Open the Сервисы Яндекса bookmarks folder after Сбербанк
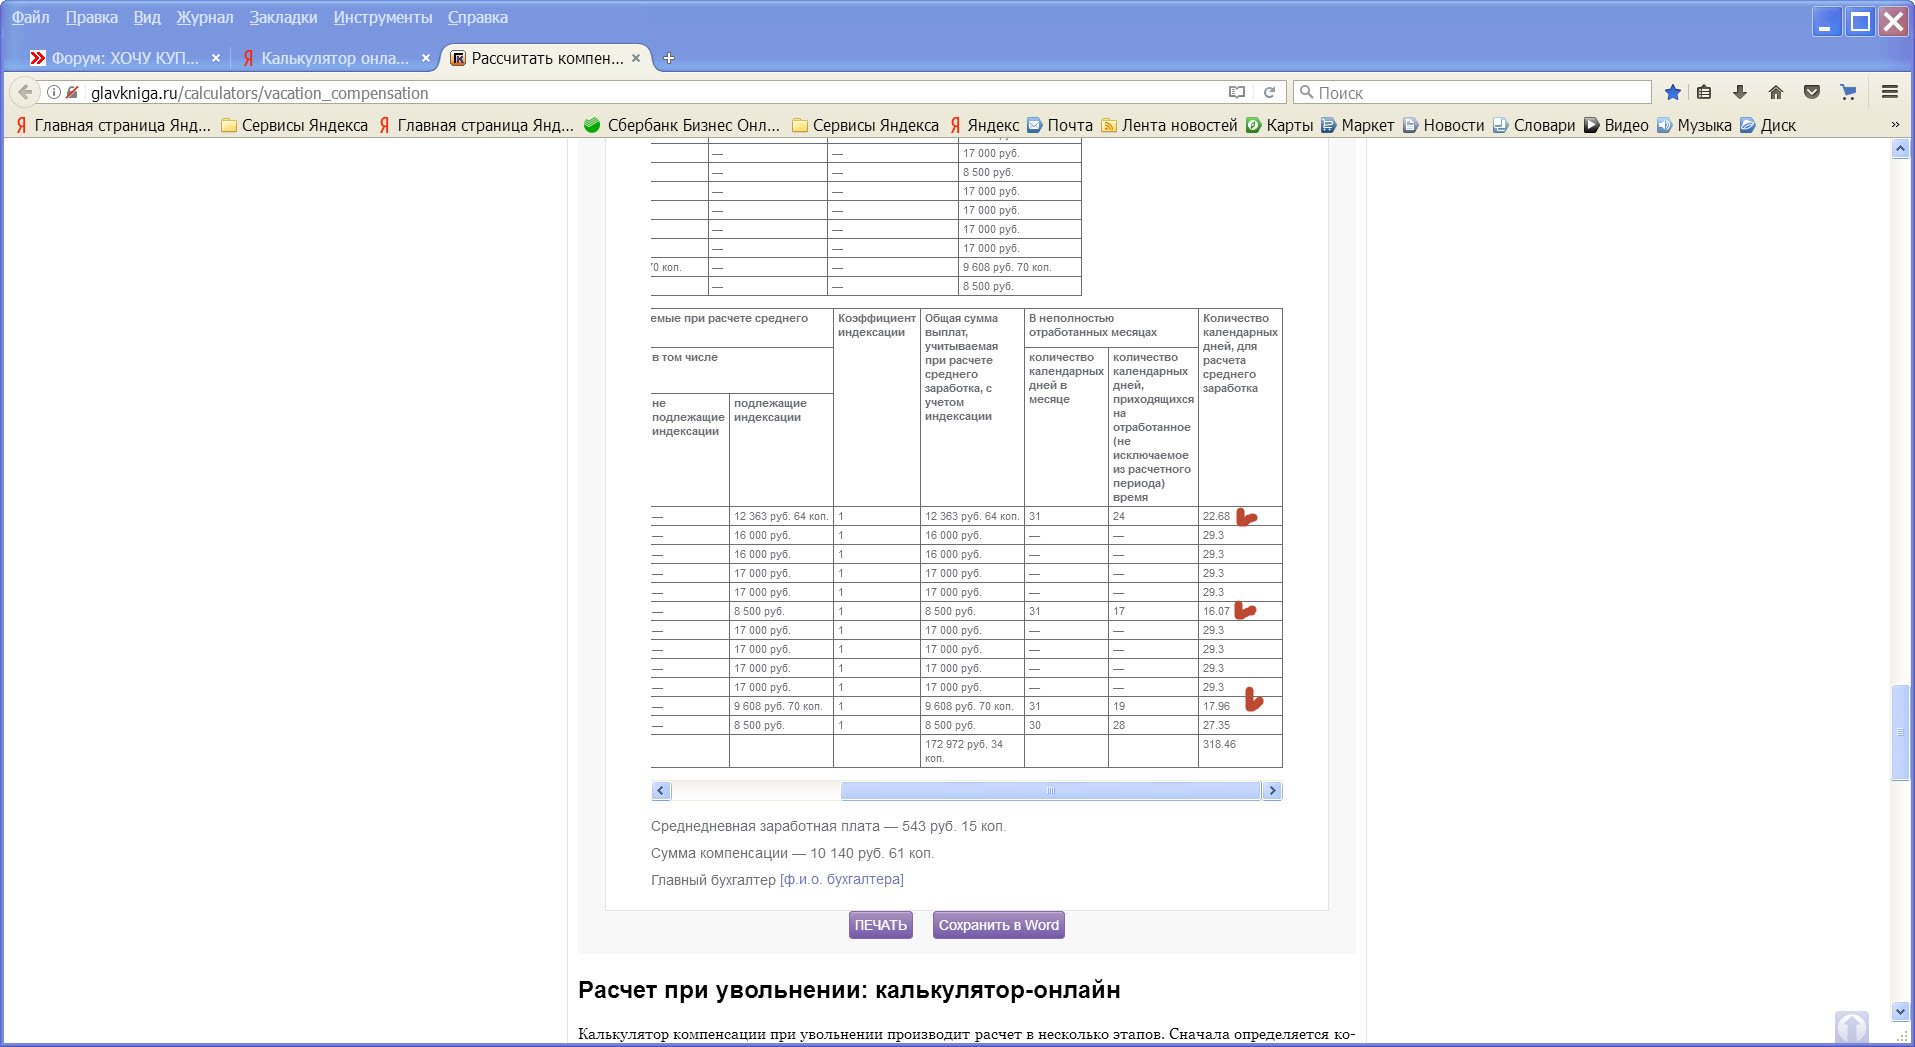 coord(865,125)
